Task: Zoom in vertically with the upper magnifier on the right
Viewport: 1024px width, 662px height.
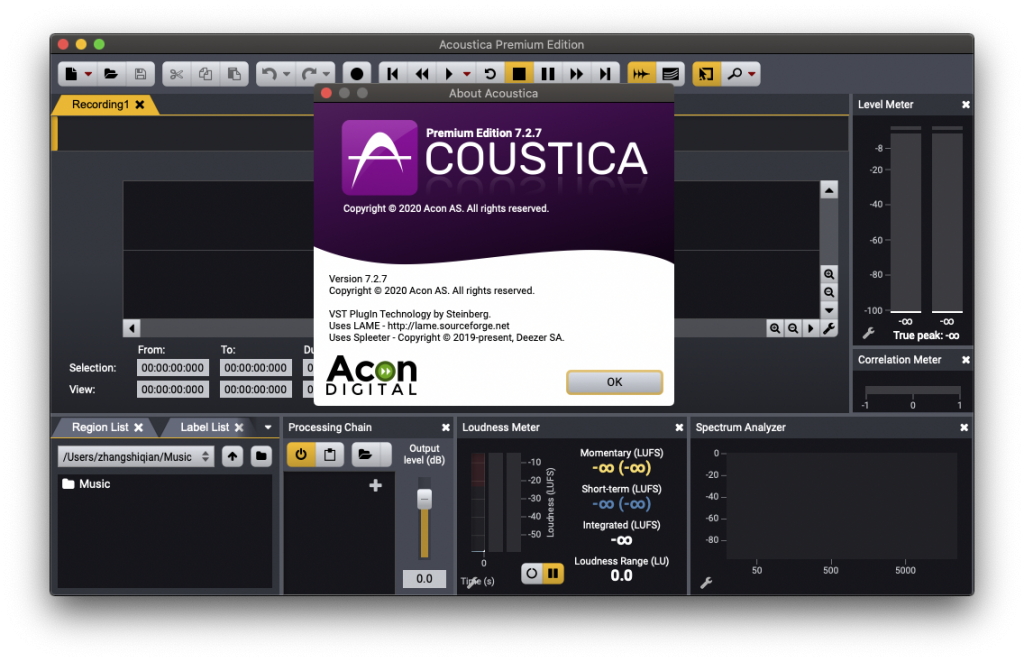Action: point(829,274)
